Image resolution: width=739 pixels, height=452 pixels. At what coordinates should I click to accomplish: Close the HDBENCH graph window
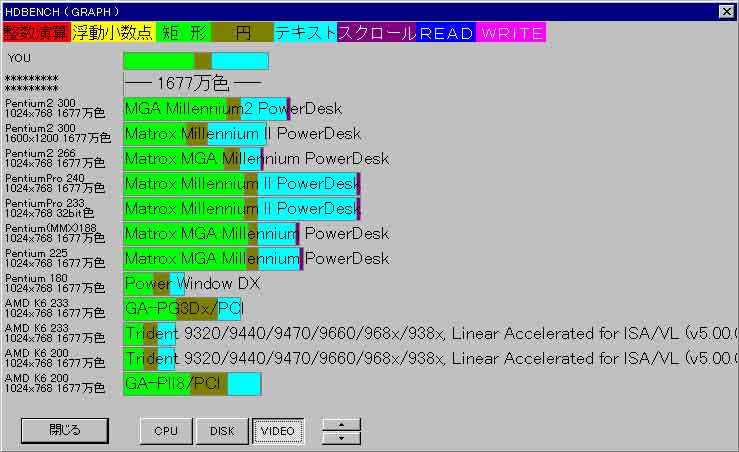click(x=726, y=11)
